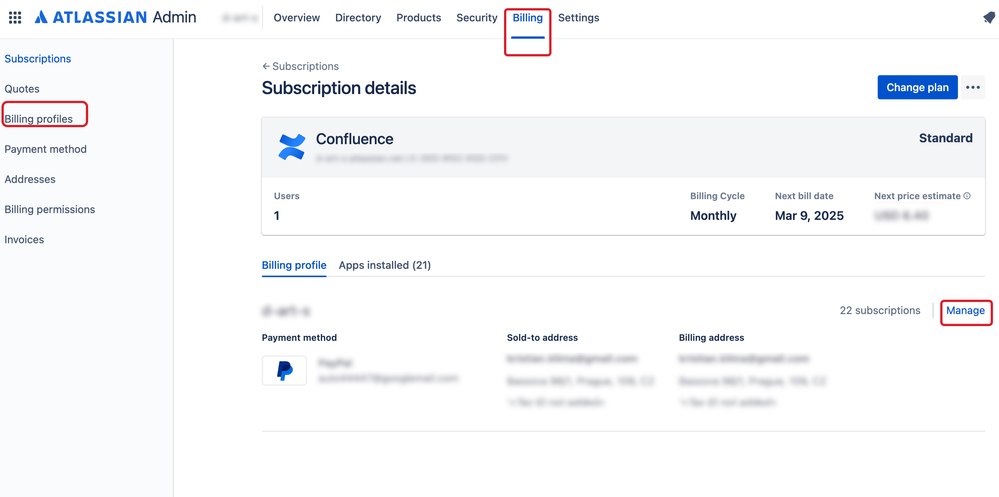Viewport: 999px width, 497px height.
Task: View Invoices in the sidebar
Action: coord(24,240)
